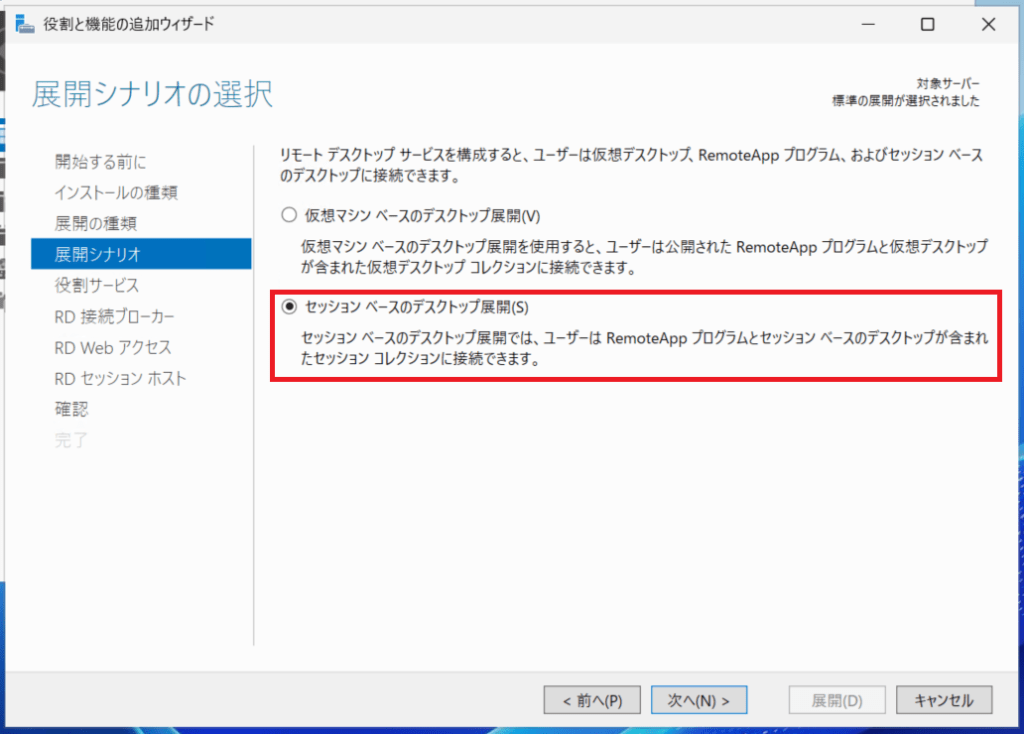The width and height of the screenshot is (1024, 734).
Task: Jump to 役割サービス step
Action: coord(97,285)
